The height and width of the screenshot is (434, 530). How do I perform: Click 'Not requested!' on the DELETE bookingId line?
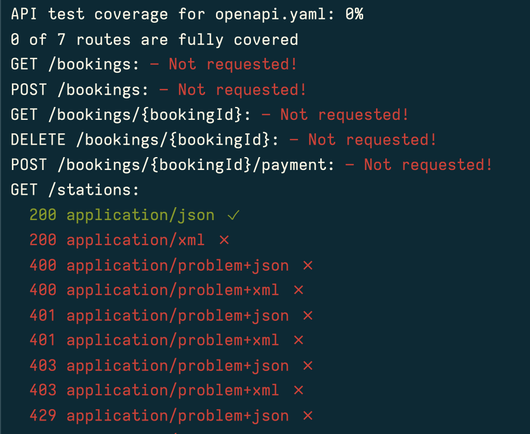tap(372, 140)
